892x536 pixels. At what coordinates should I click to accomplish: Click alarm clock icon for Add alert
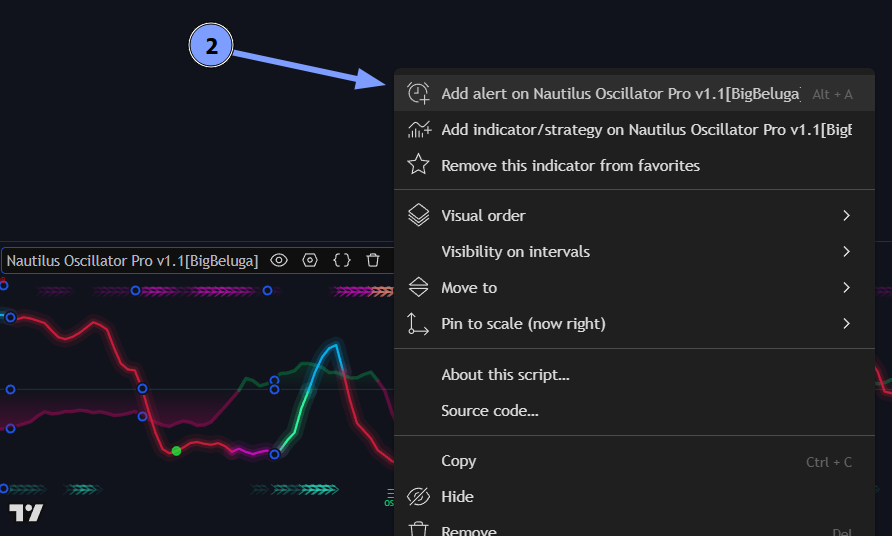point(418,93)
